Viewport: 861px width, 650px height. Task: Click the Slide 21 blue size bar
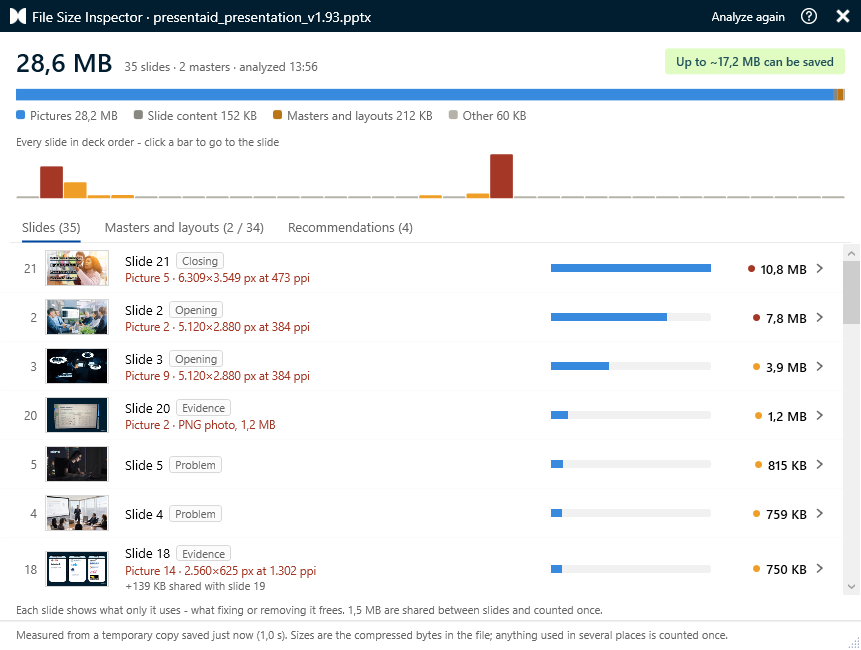630,268
